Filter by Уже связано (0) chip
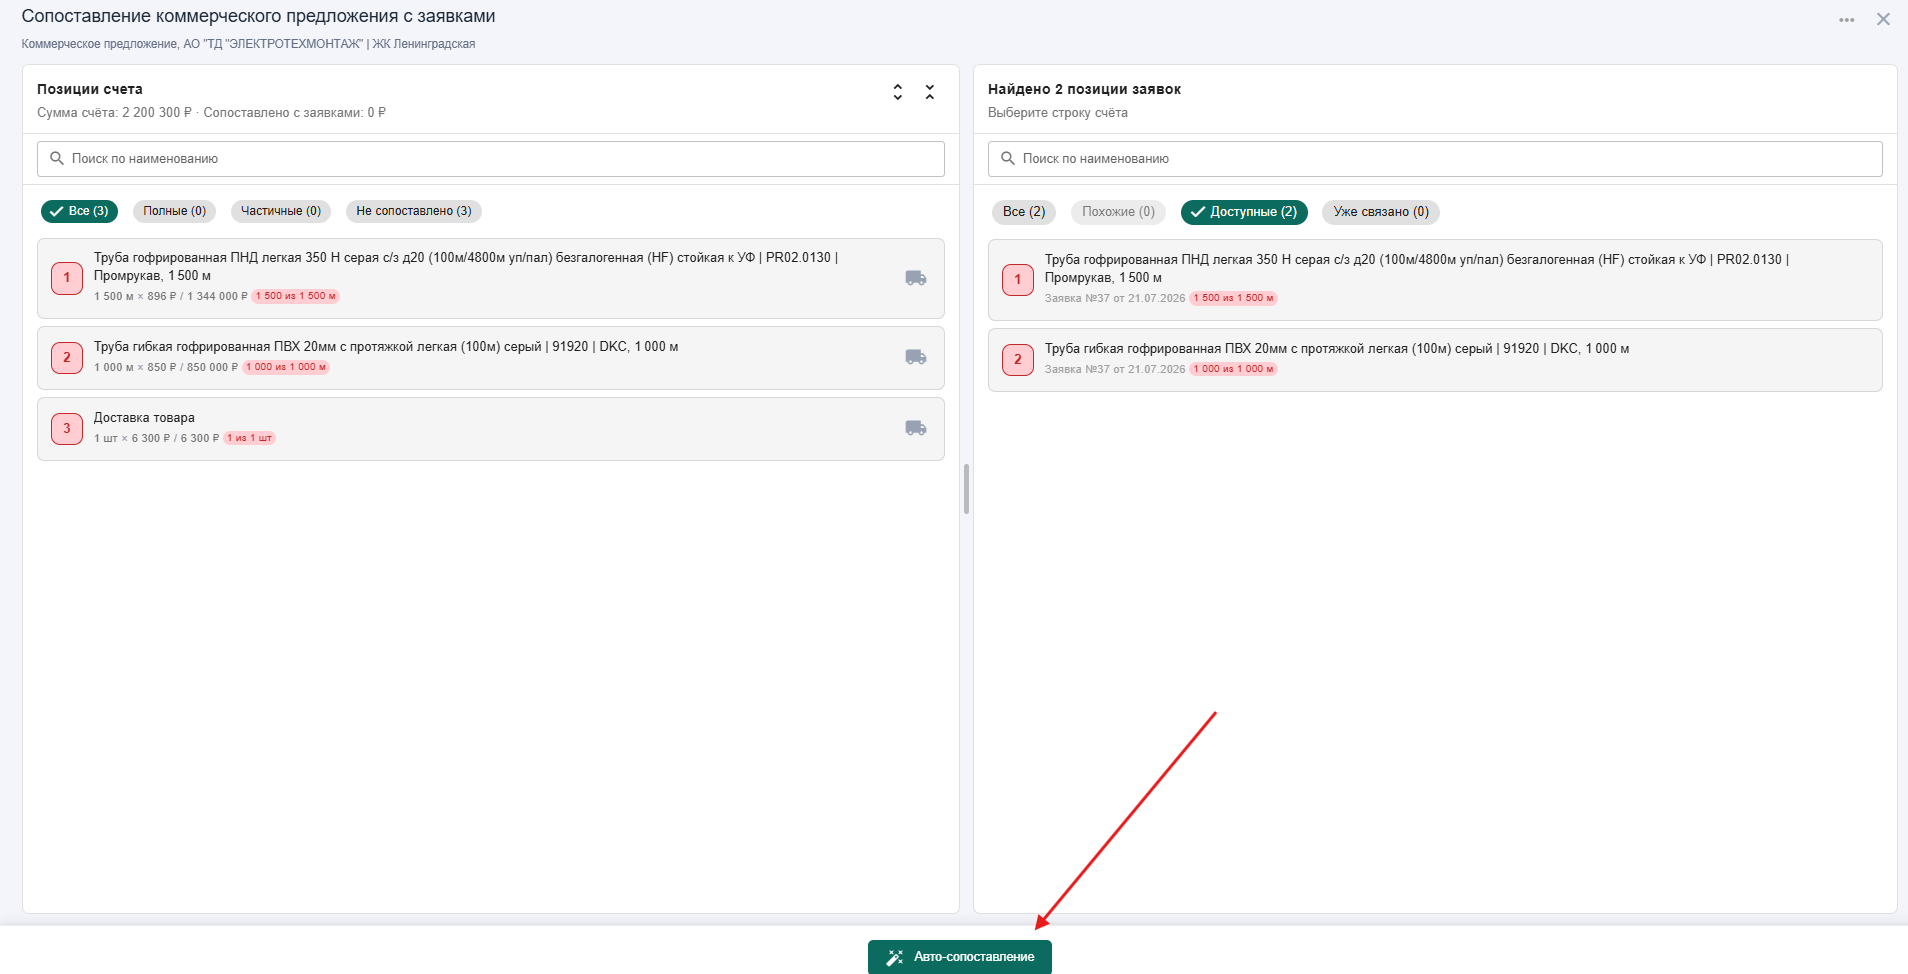Viewport: 1908px width, 974px height. point(1381,212)
